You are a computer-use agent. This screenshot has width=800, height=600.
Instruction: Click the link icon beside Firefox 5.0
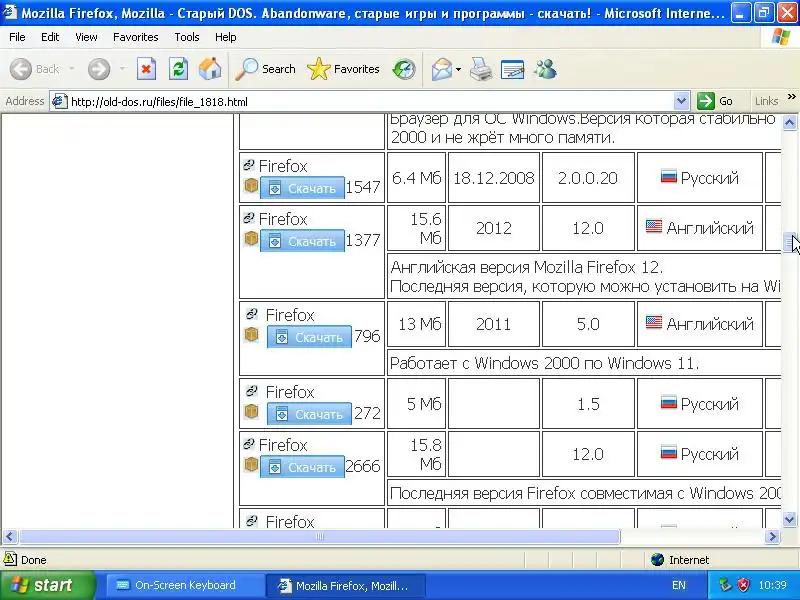point(252,314)
